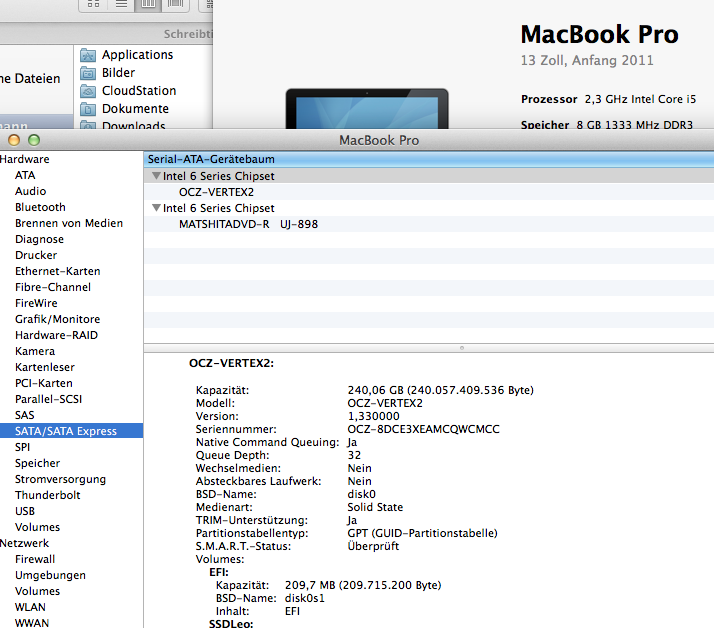Collapse first Intel 6 Series Chipset triangle

coord(156,176)
